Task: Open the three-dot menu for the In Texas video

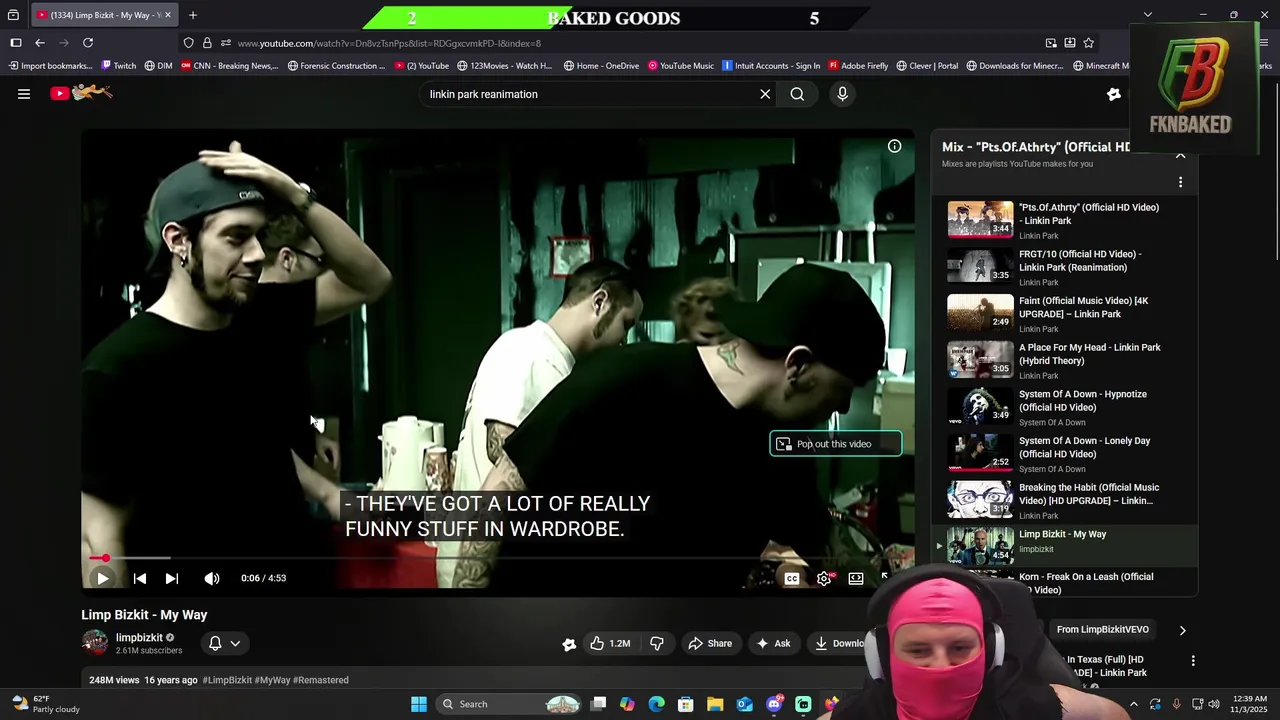Action: tap(1192, 661)
